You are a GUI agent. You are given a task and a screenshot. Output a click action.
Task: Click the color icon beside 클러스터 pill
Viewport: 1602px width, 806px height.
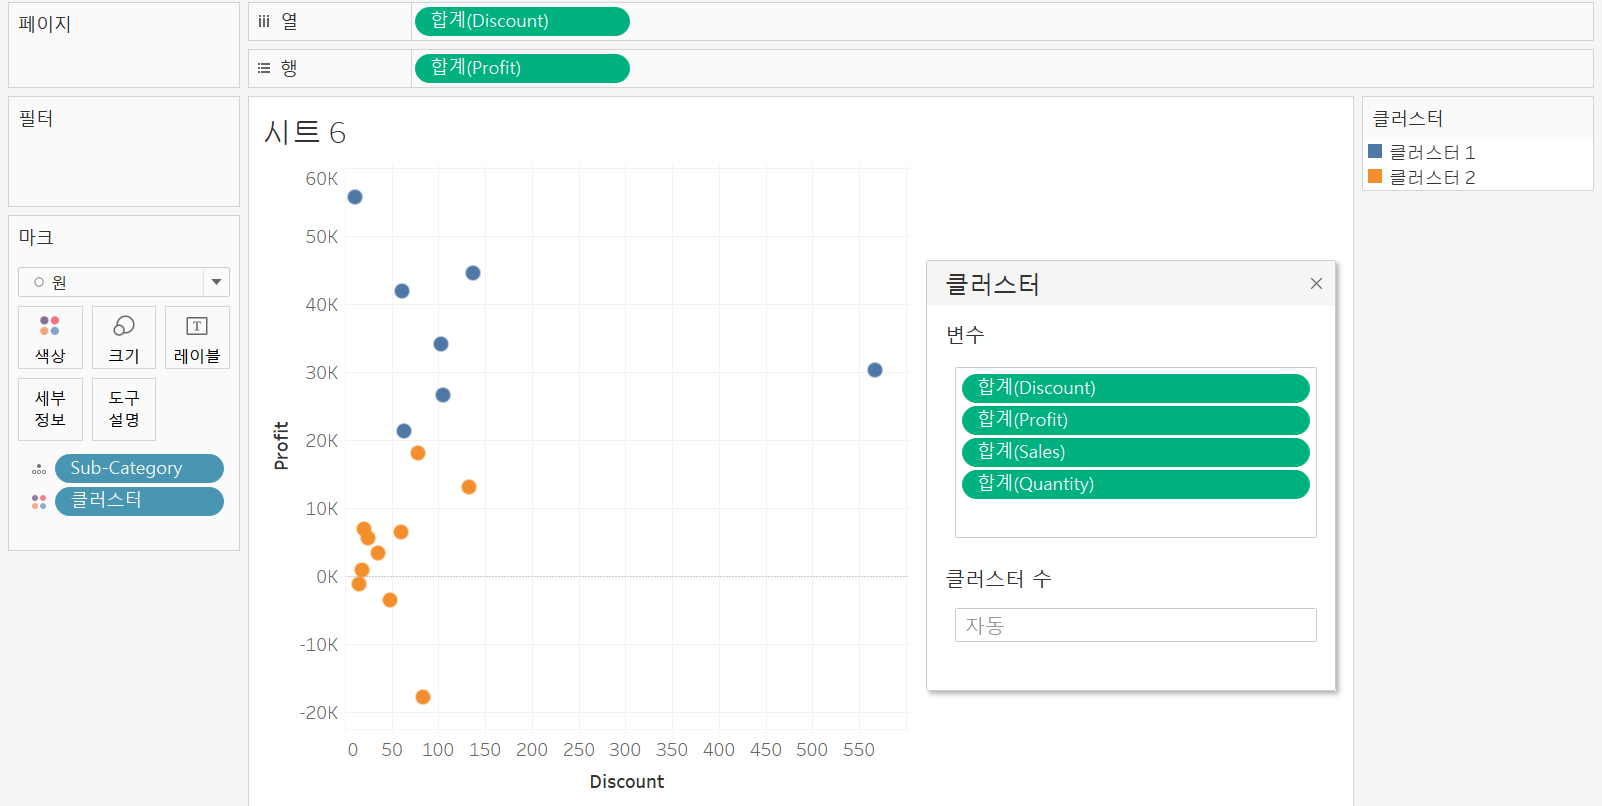pos(39,502)
